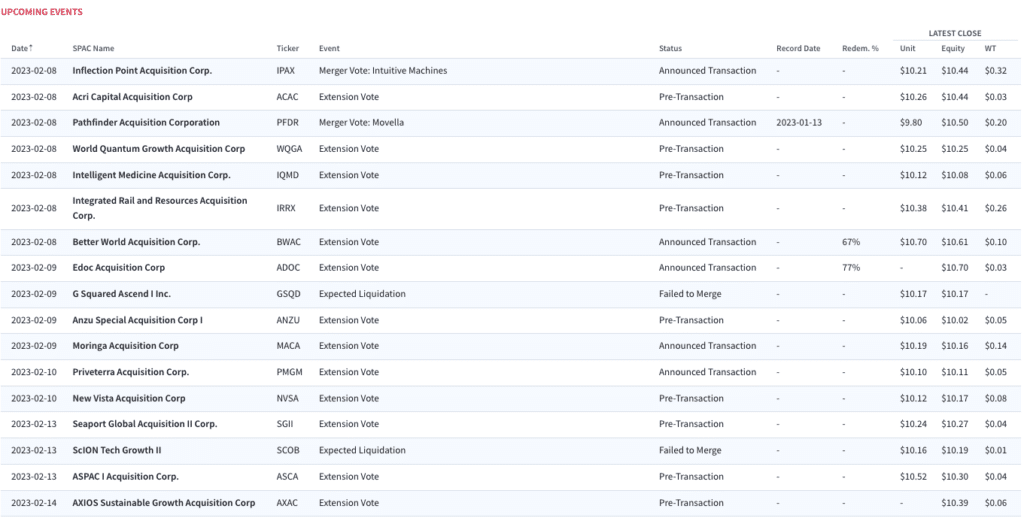
Task: Select ticker PFDR
Action: (287, 122)
